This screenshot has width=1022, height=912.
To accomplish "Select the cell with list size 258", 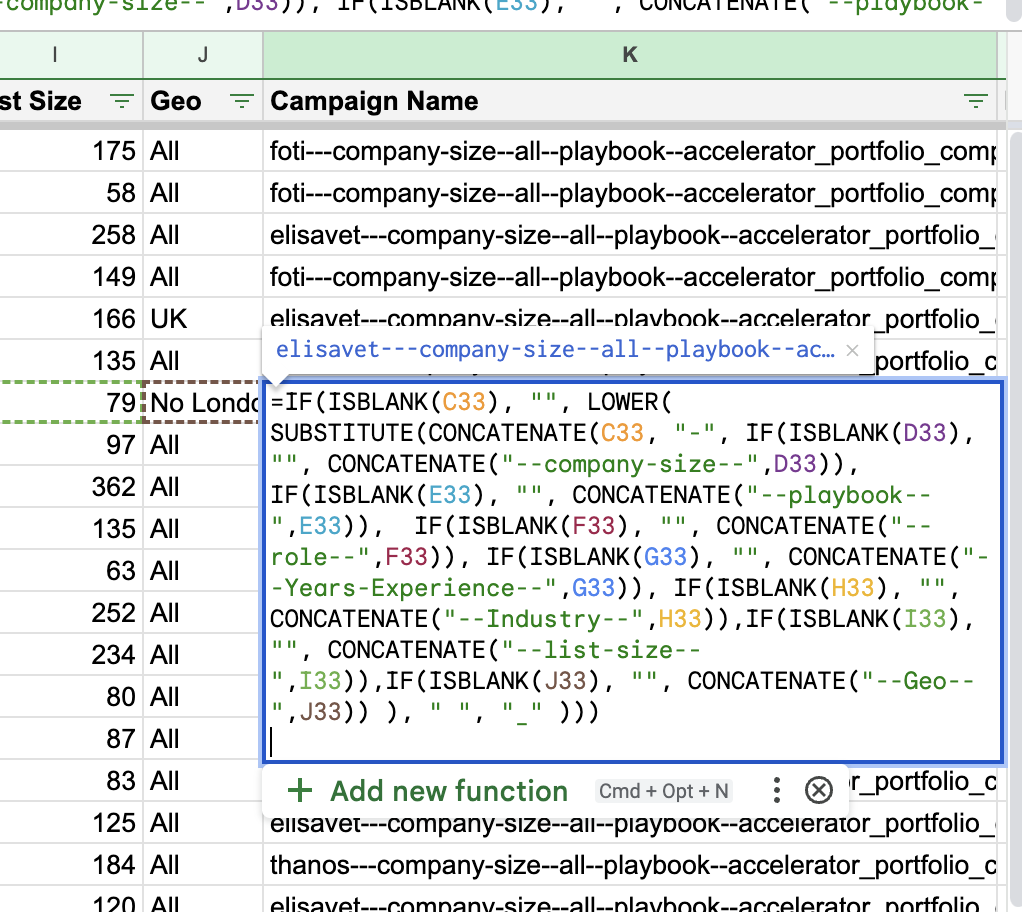I will click(71, 235).
